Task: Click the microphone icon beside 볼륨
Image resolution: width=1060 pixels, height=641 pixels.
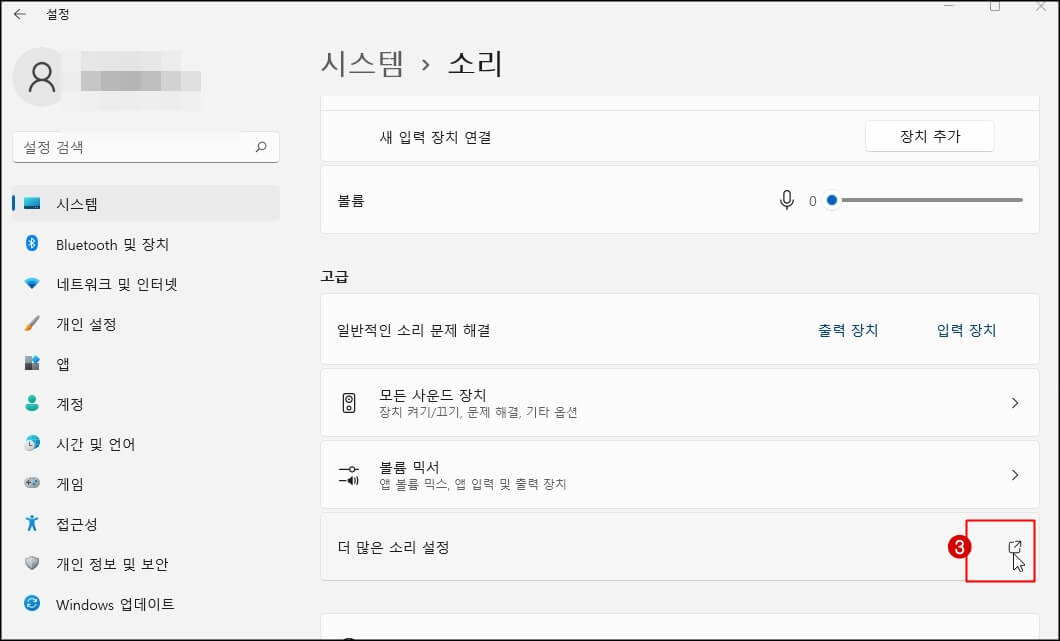Action: 795,200
